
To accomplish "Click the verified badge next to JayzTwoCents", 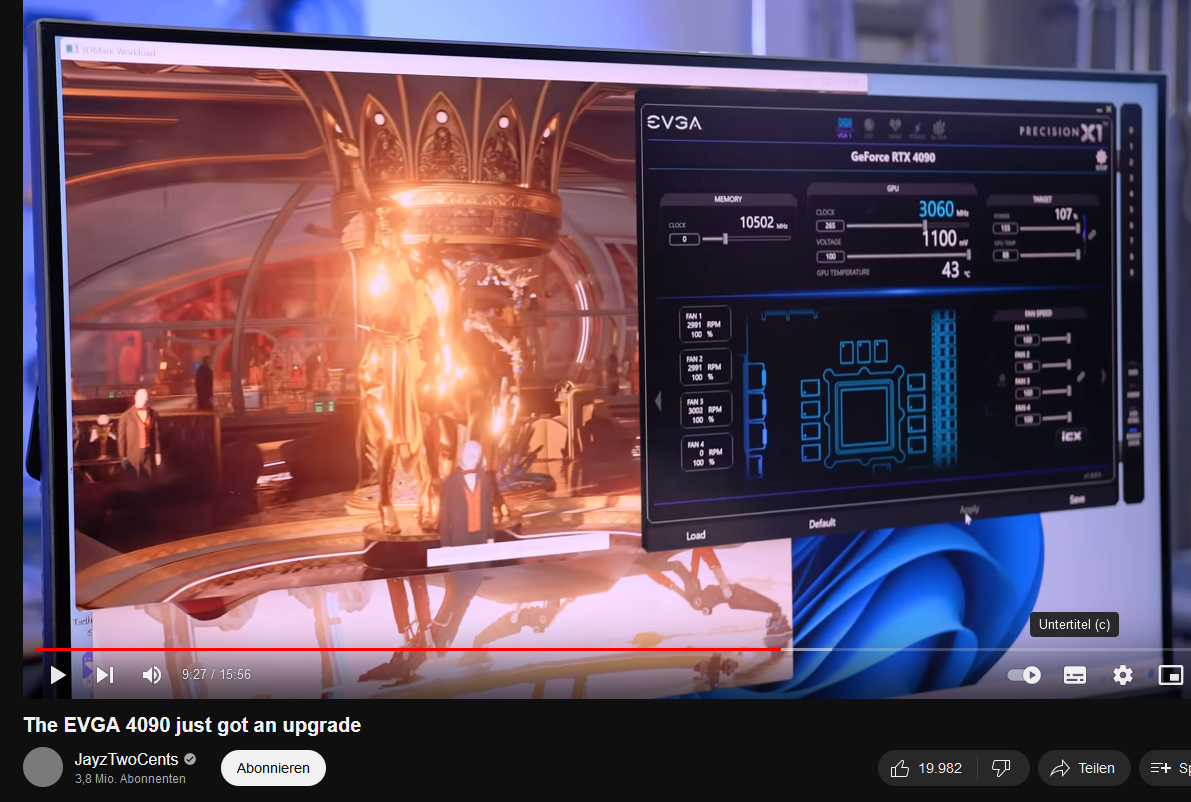I will [191, 759].
